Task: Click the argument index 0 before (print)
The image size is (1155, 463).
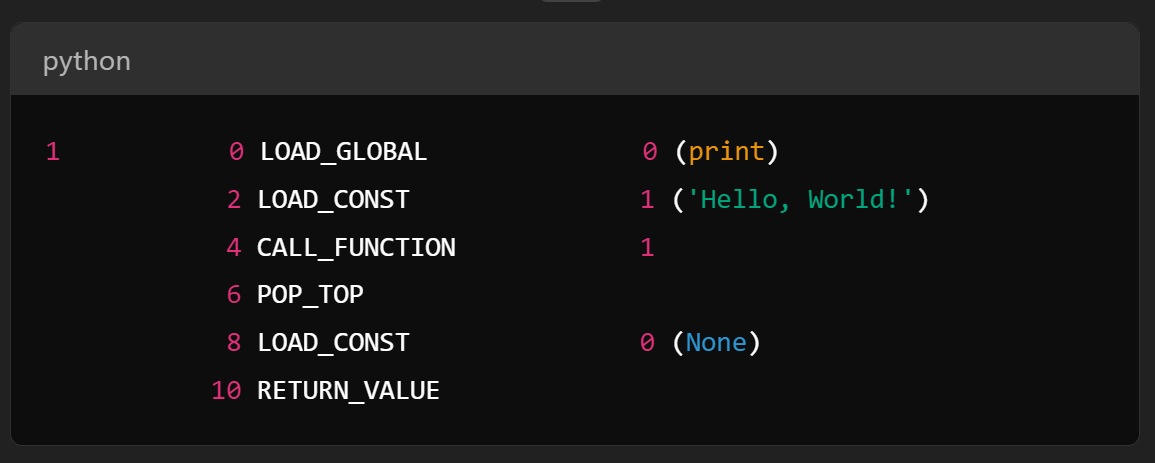Action: click(x=650, y=152)
